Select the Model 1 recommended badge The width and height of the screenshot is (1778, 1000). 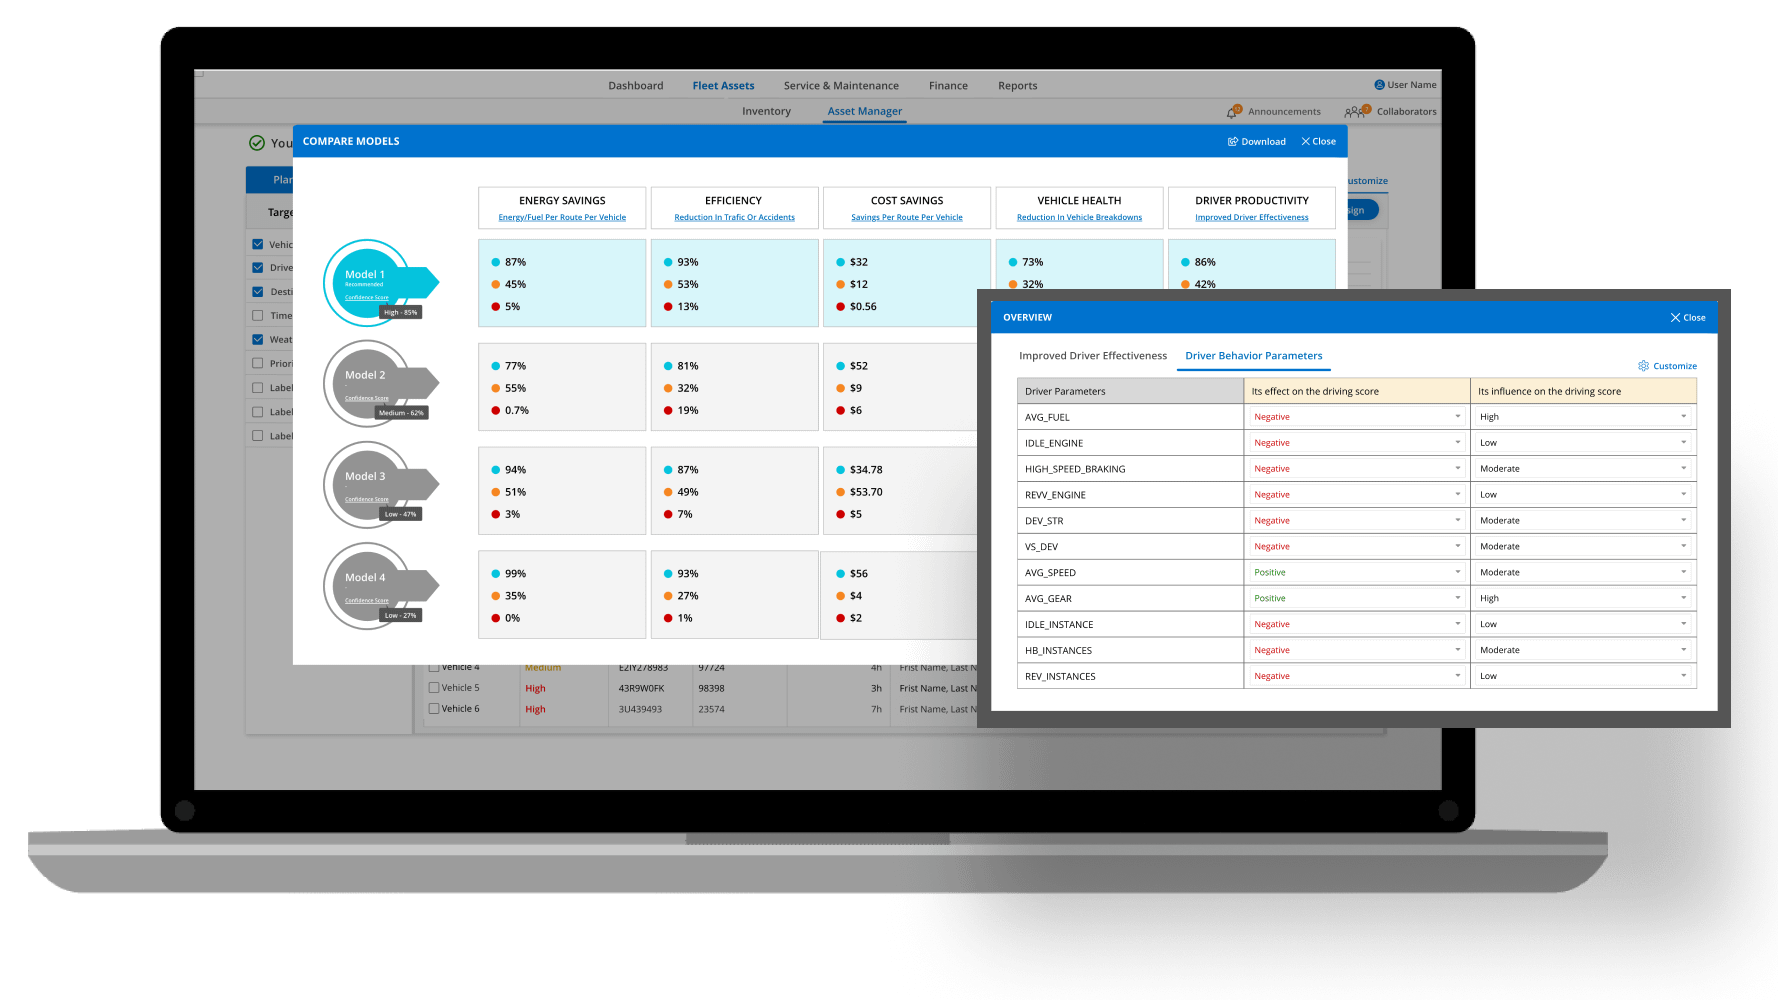point(367,282)
